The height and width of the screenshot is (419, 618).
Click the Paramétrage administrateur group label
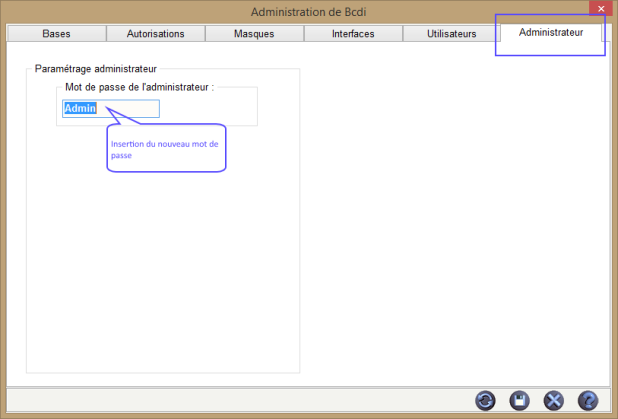(96, 69)
